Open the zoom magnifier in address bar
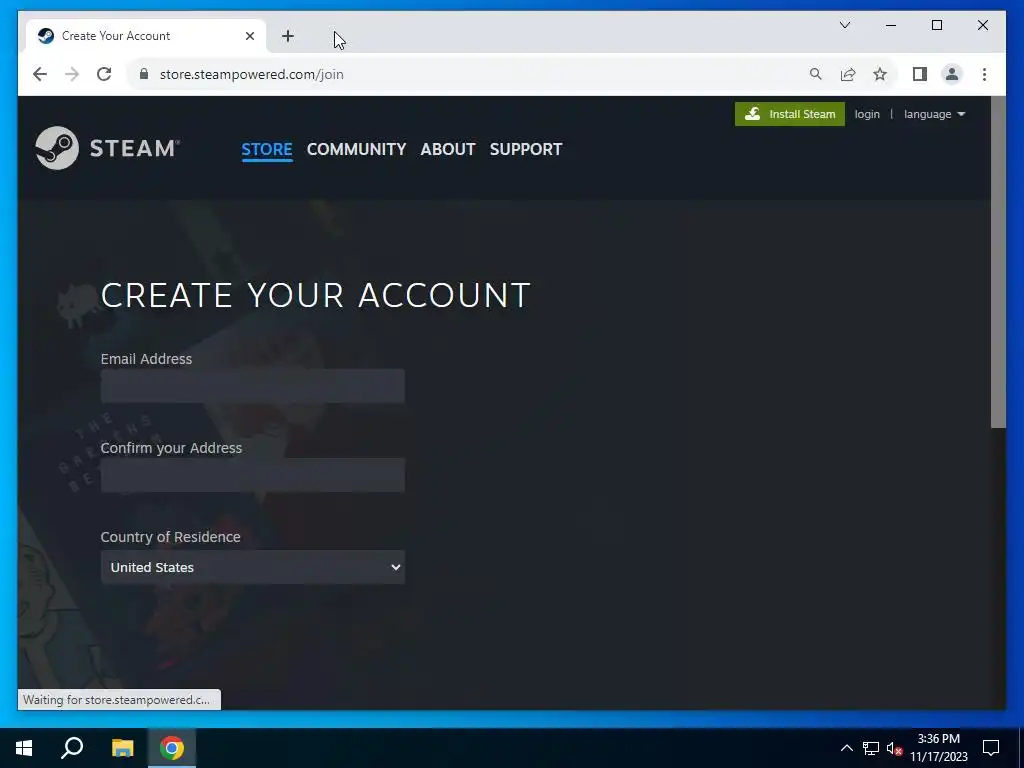 coord(816,74)
